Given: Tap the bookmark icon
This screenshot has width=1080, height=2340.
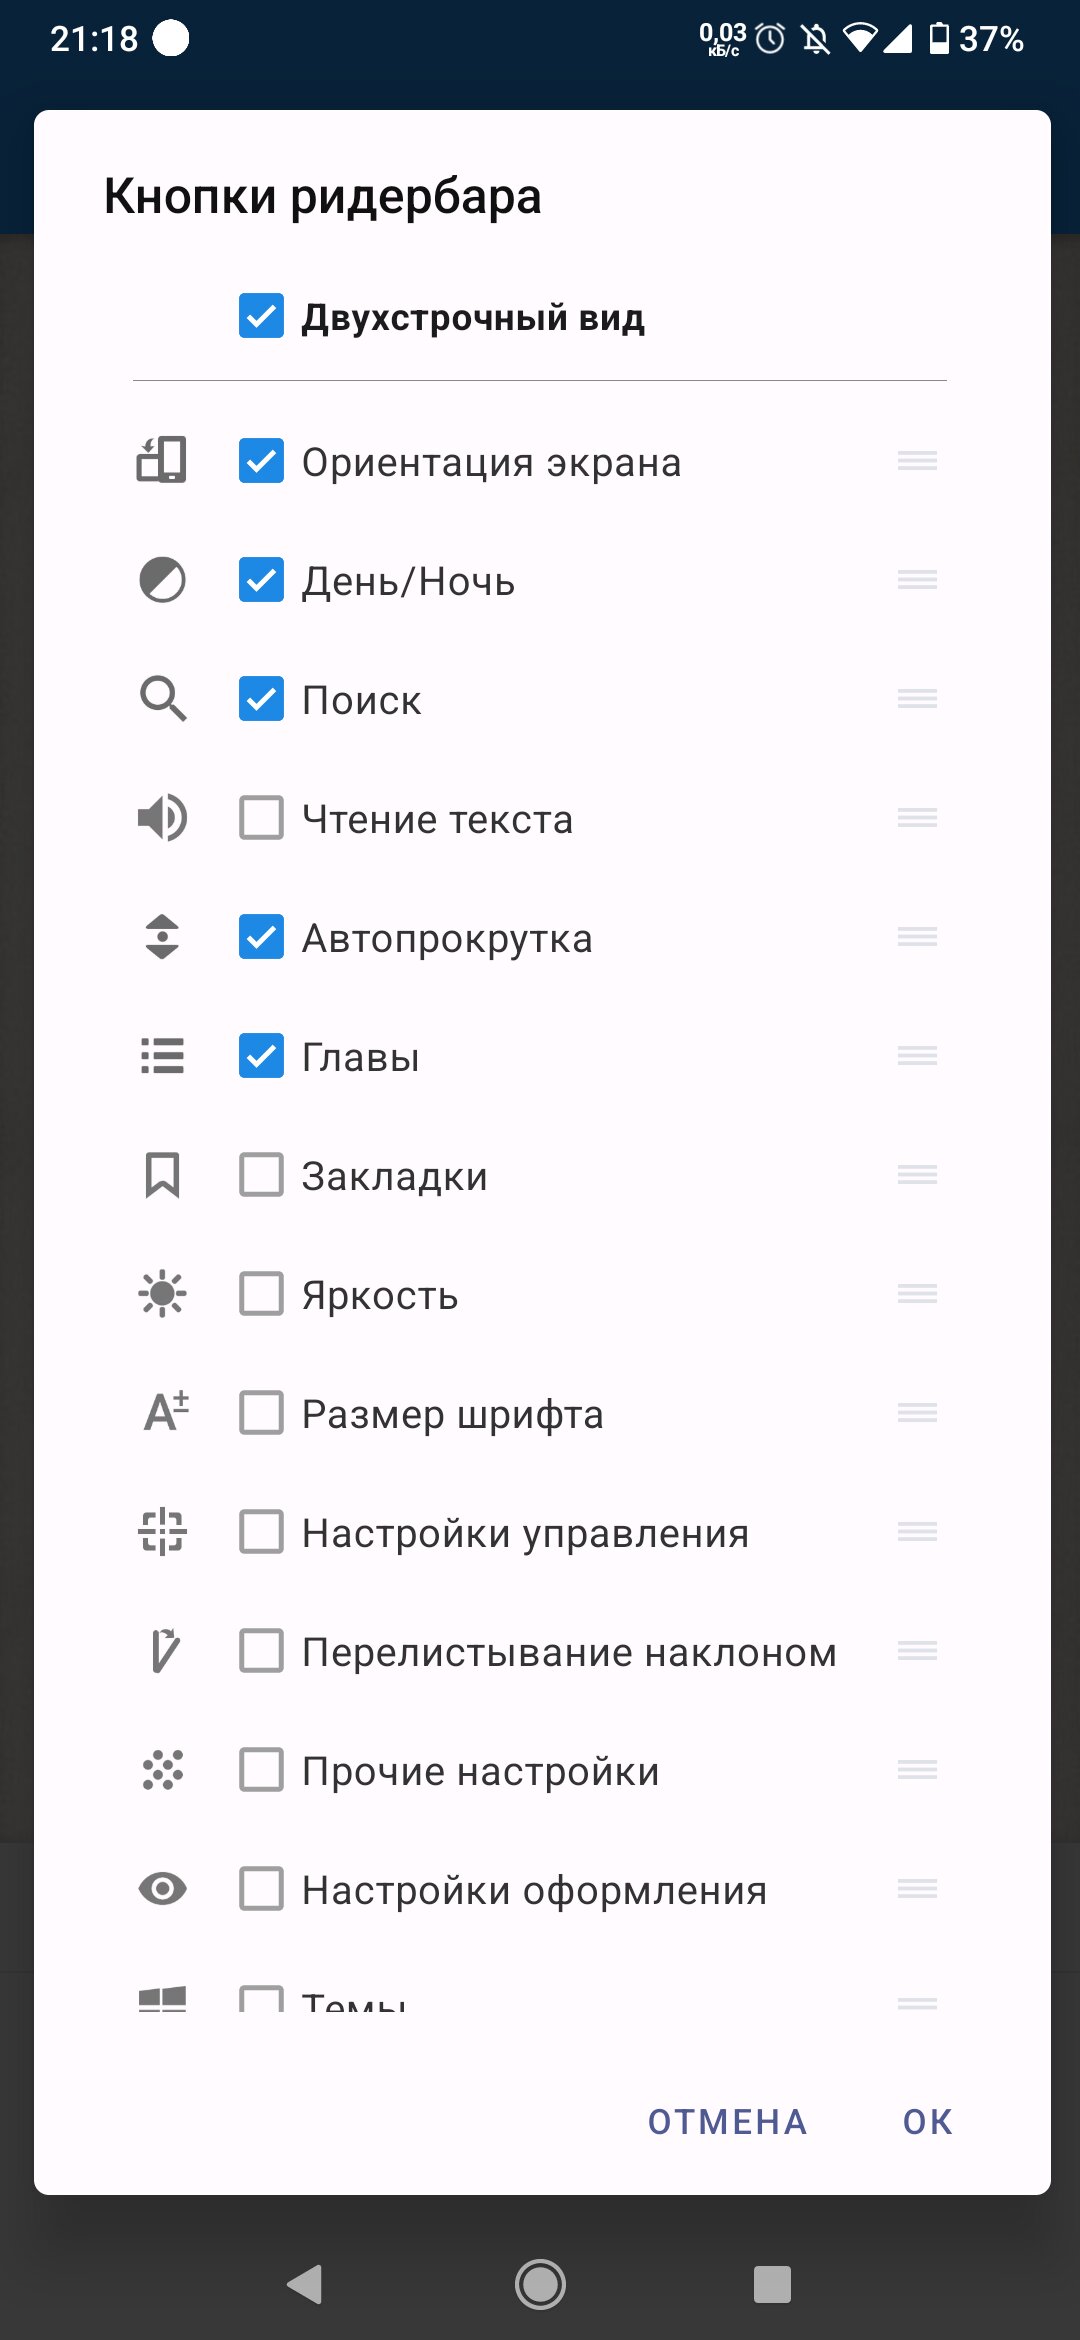Looking at the screenshot, I should pos(162,1175).
